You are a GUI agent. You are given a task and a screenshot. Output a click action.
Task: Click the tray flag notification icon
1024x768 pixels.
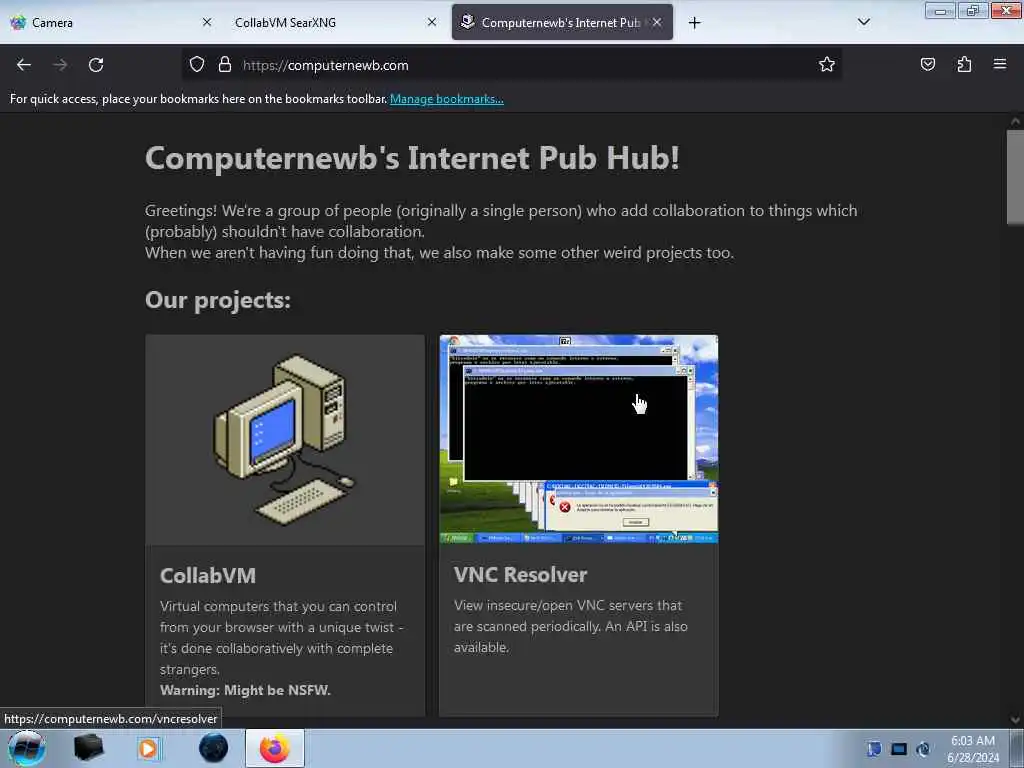874,748
